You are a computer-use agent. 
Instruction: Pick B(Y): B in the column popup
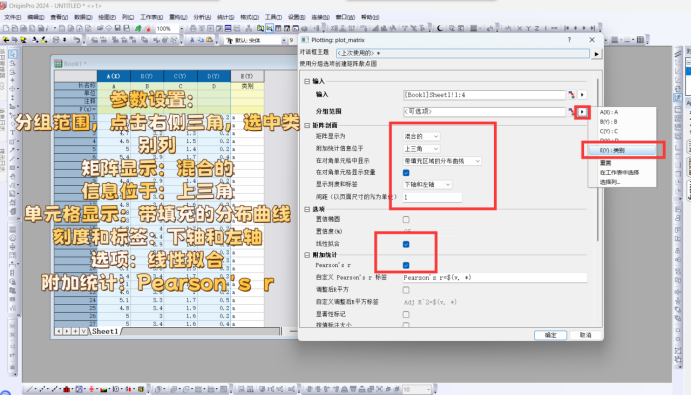[609, 122]
